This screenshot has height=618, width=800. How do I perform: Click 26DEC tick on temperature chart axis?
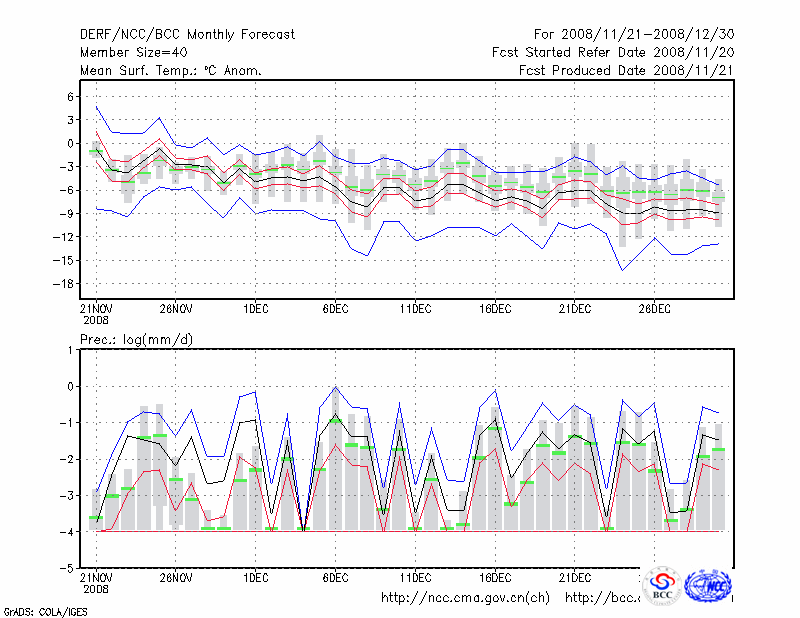click(x=655, y=309)
